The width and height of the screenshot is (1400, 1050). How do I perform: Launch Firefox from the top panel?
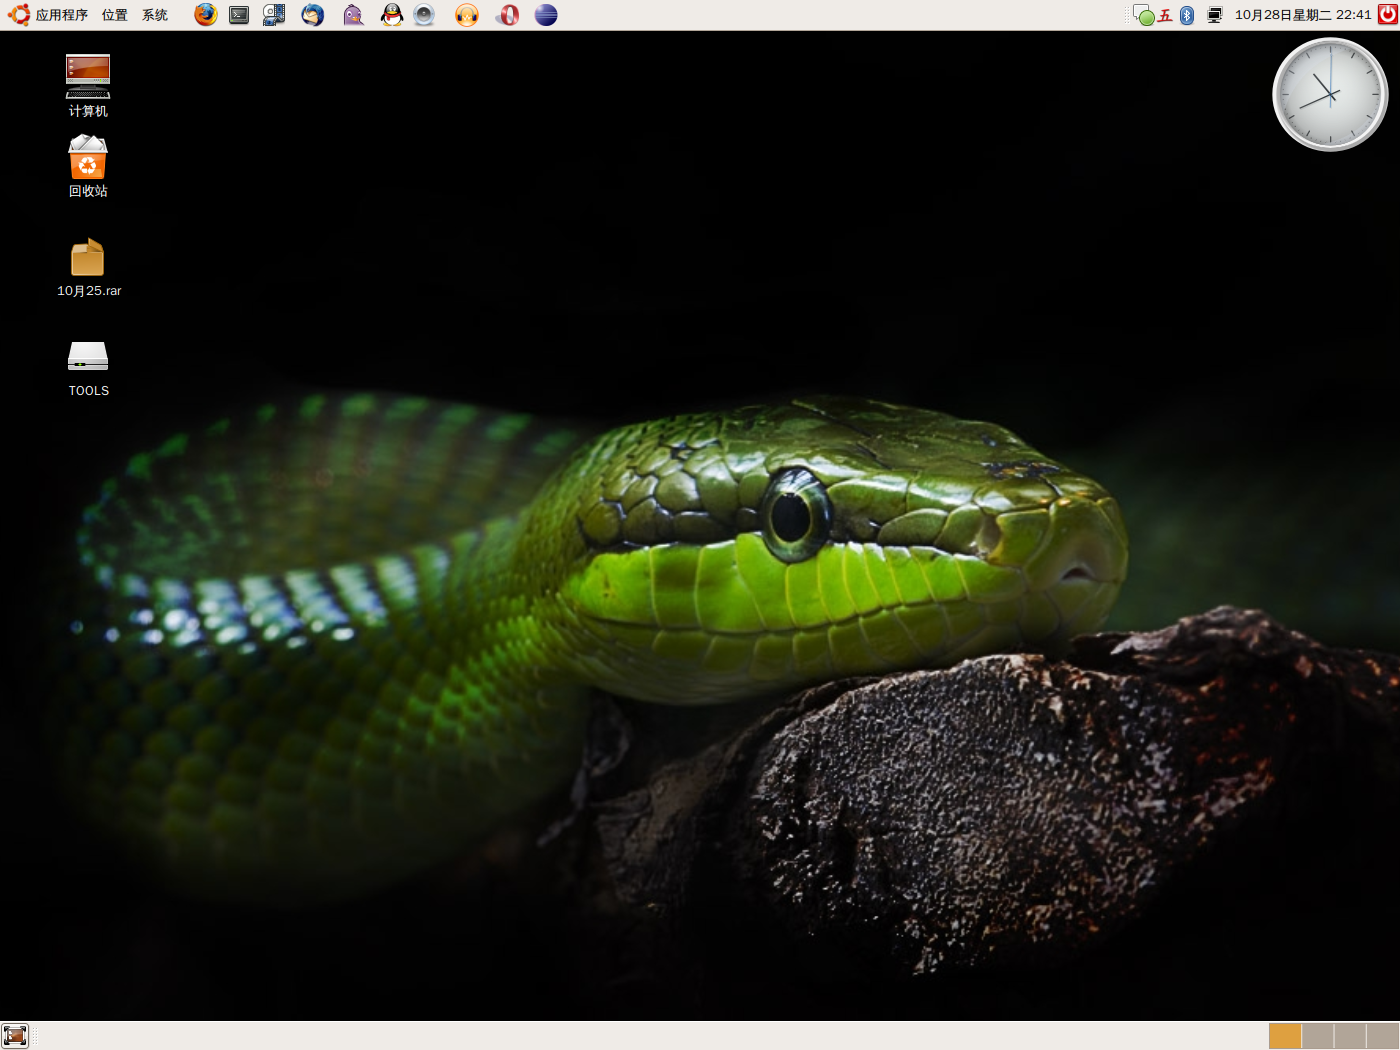coord(206,15)
